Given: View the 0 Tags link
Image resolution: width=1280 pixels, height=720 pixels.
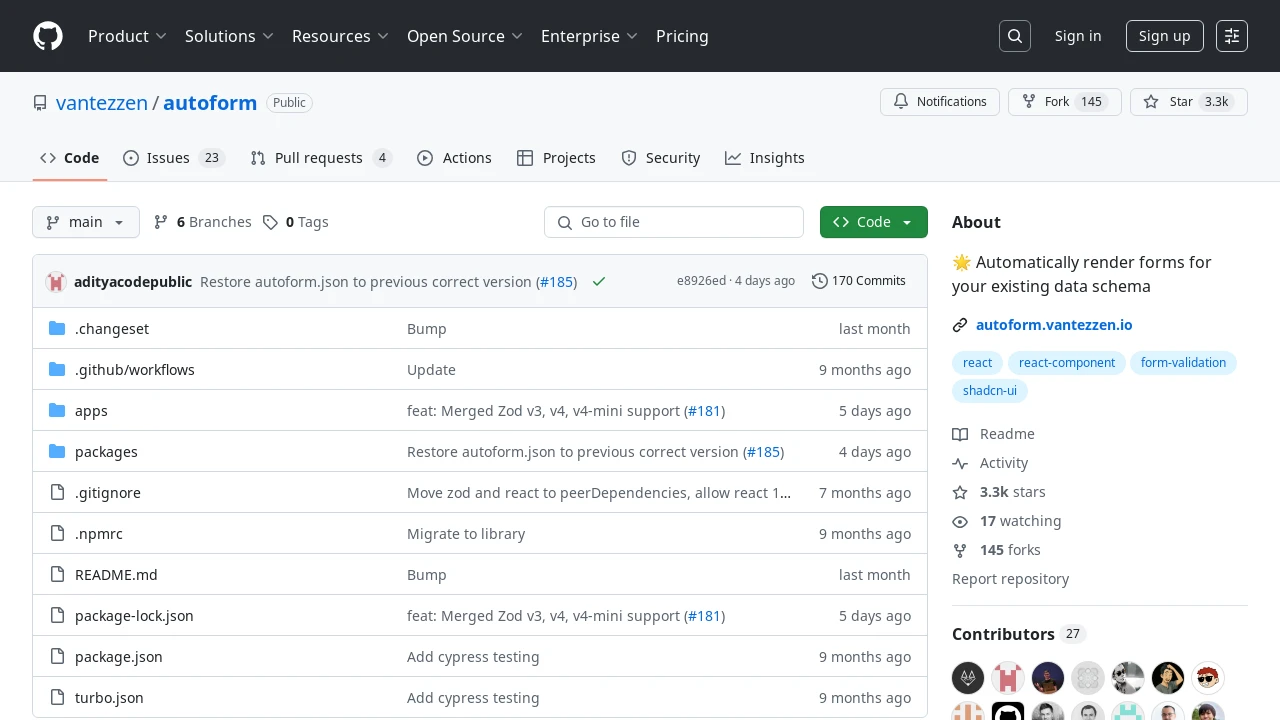Looking at the screenshot, I should (296, 222).
